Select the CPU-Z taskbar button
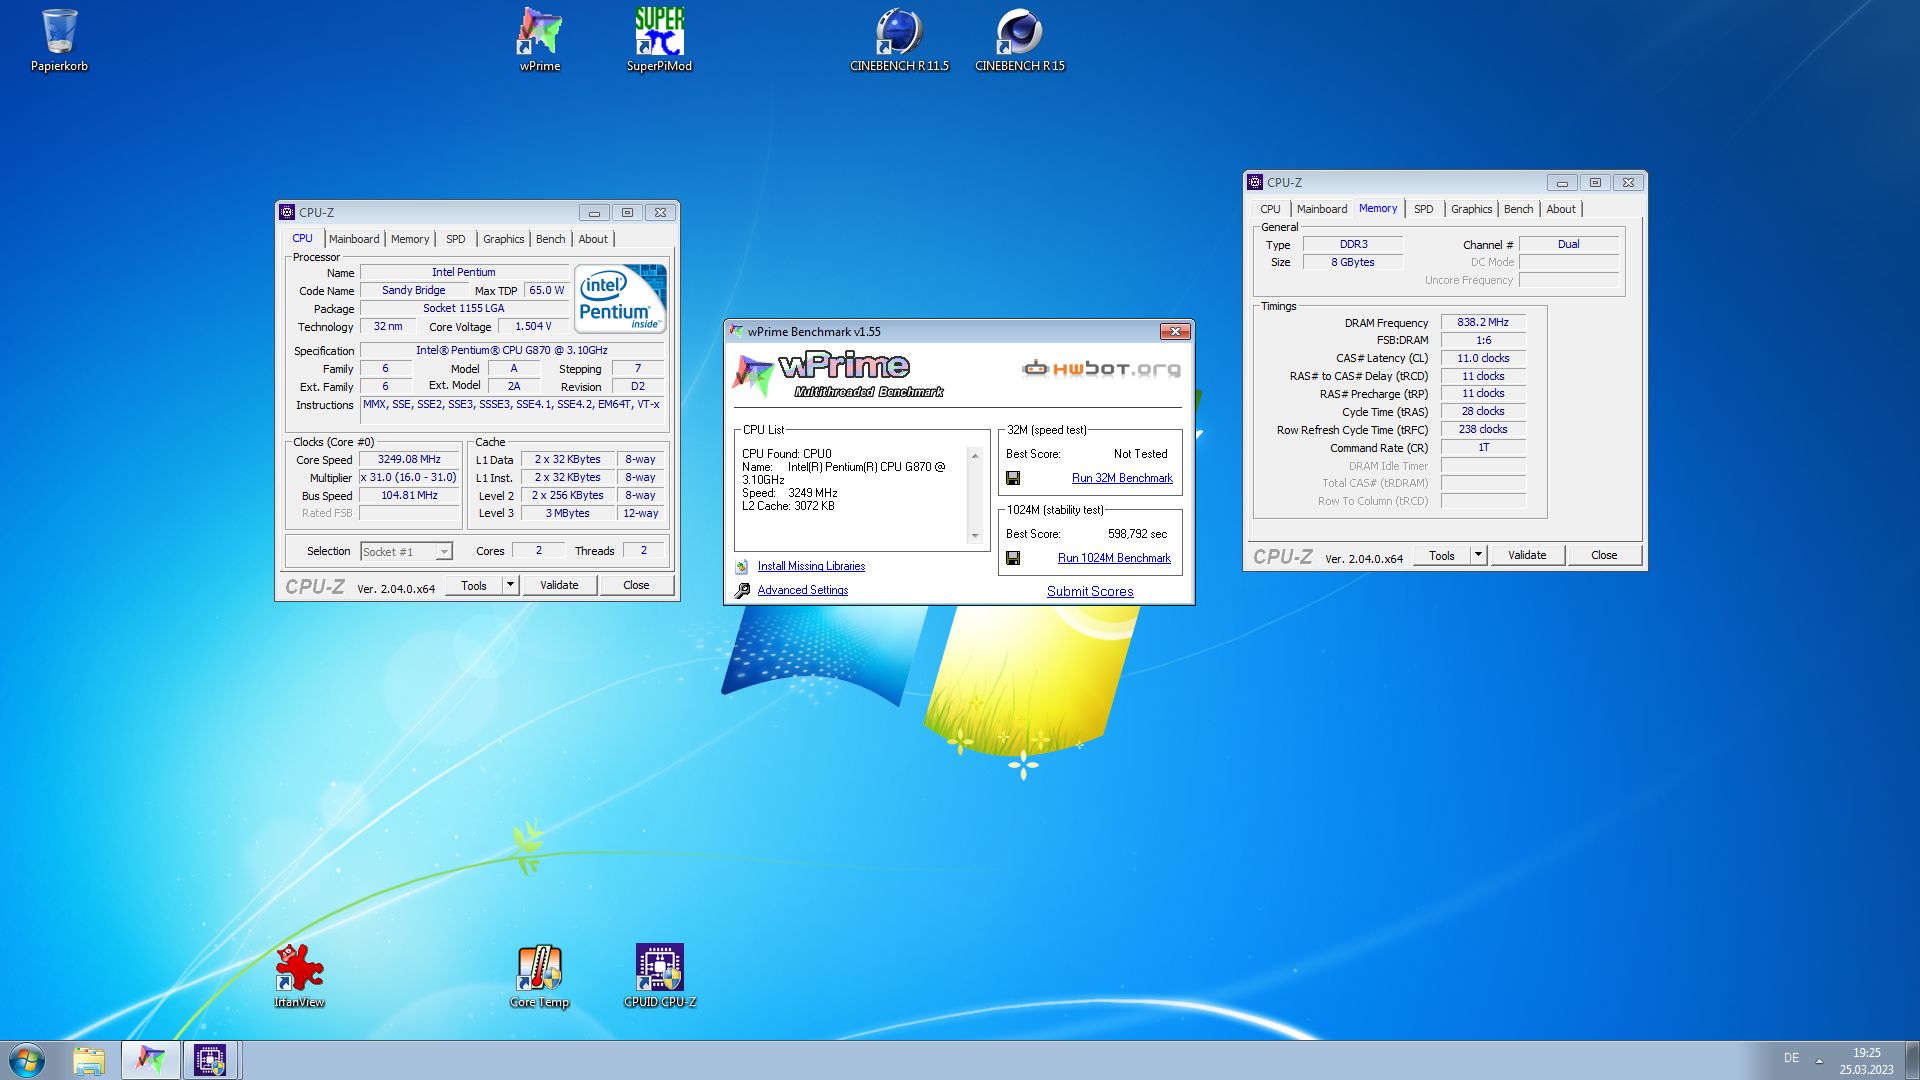The width and height of the screenshot is (1920, 1080). pos(210,1060)
